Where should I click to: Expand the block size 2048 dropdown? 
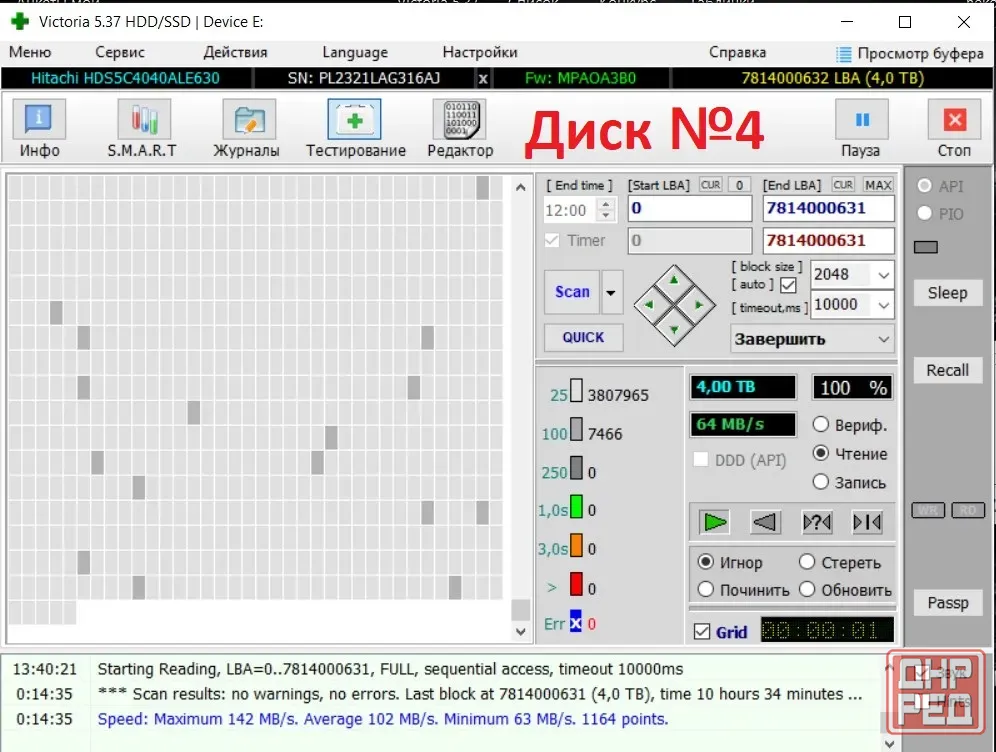click(x=884, y=275)
